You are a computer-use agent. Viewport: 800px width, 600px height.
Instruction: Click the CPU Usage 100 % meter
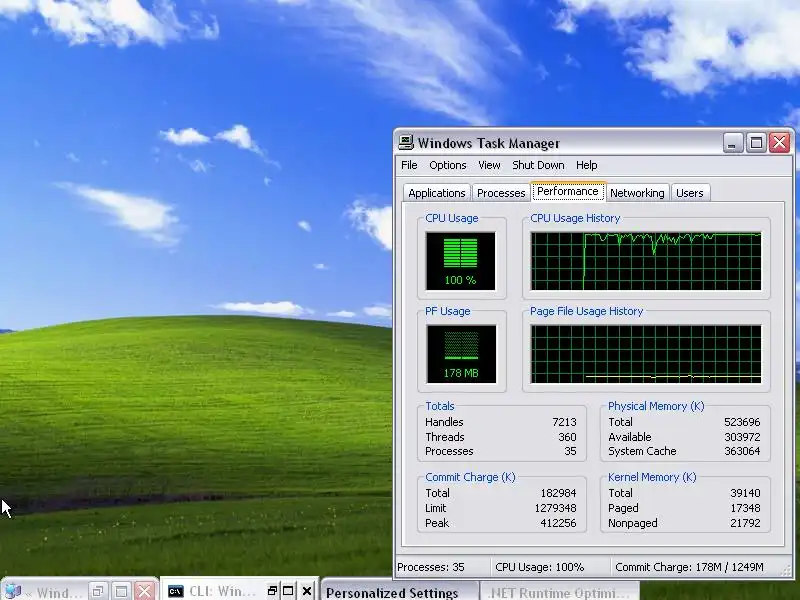(x=460, y=261)
